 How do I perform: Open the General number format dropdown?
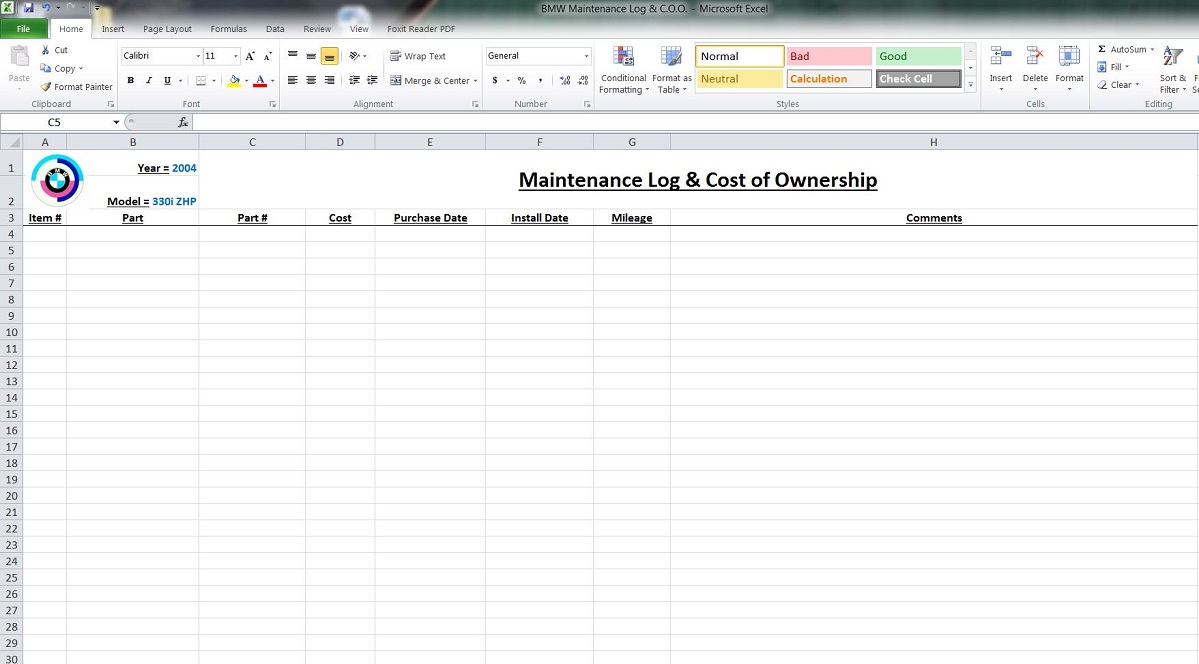coord(587,56)
